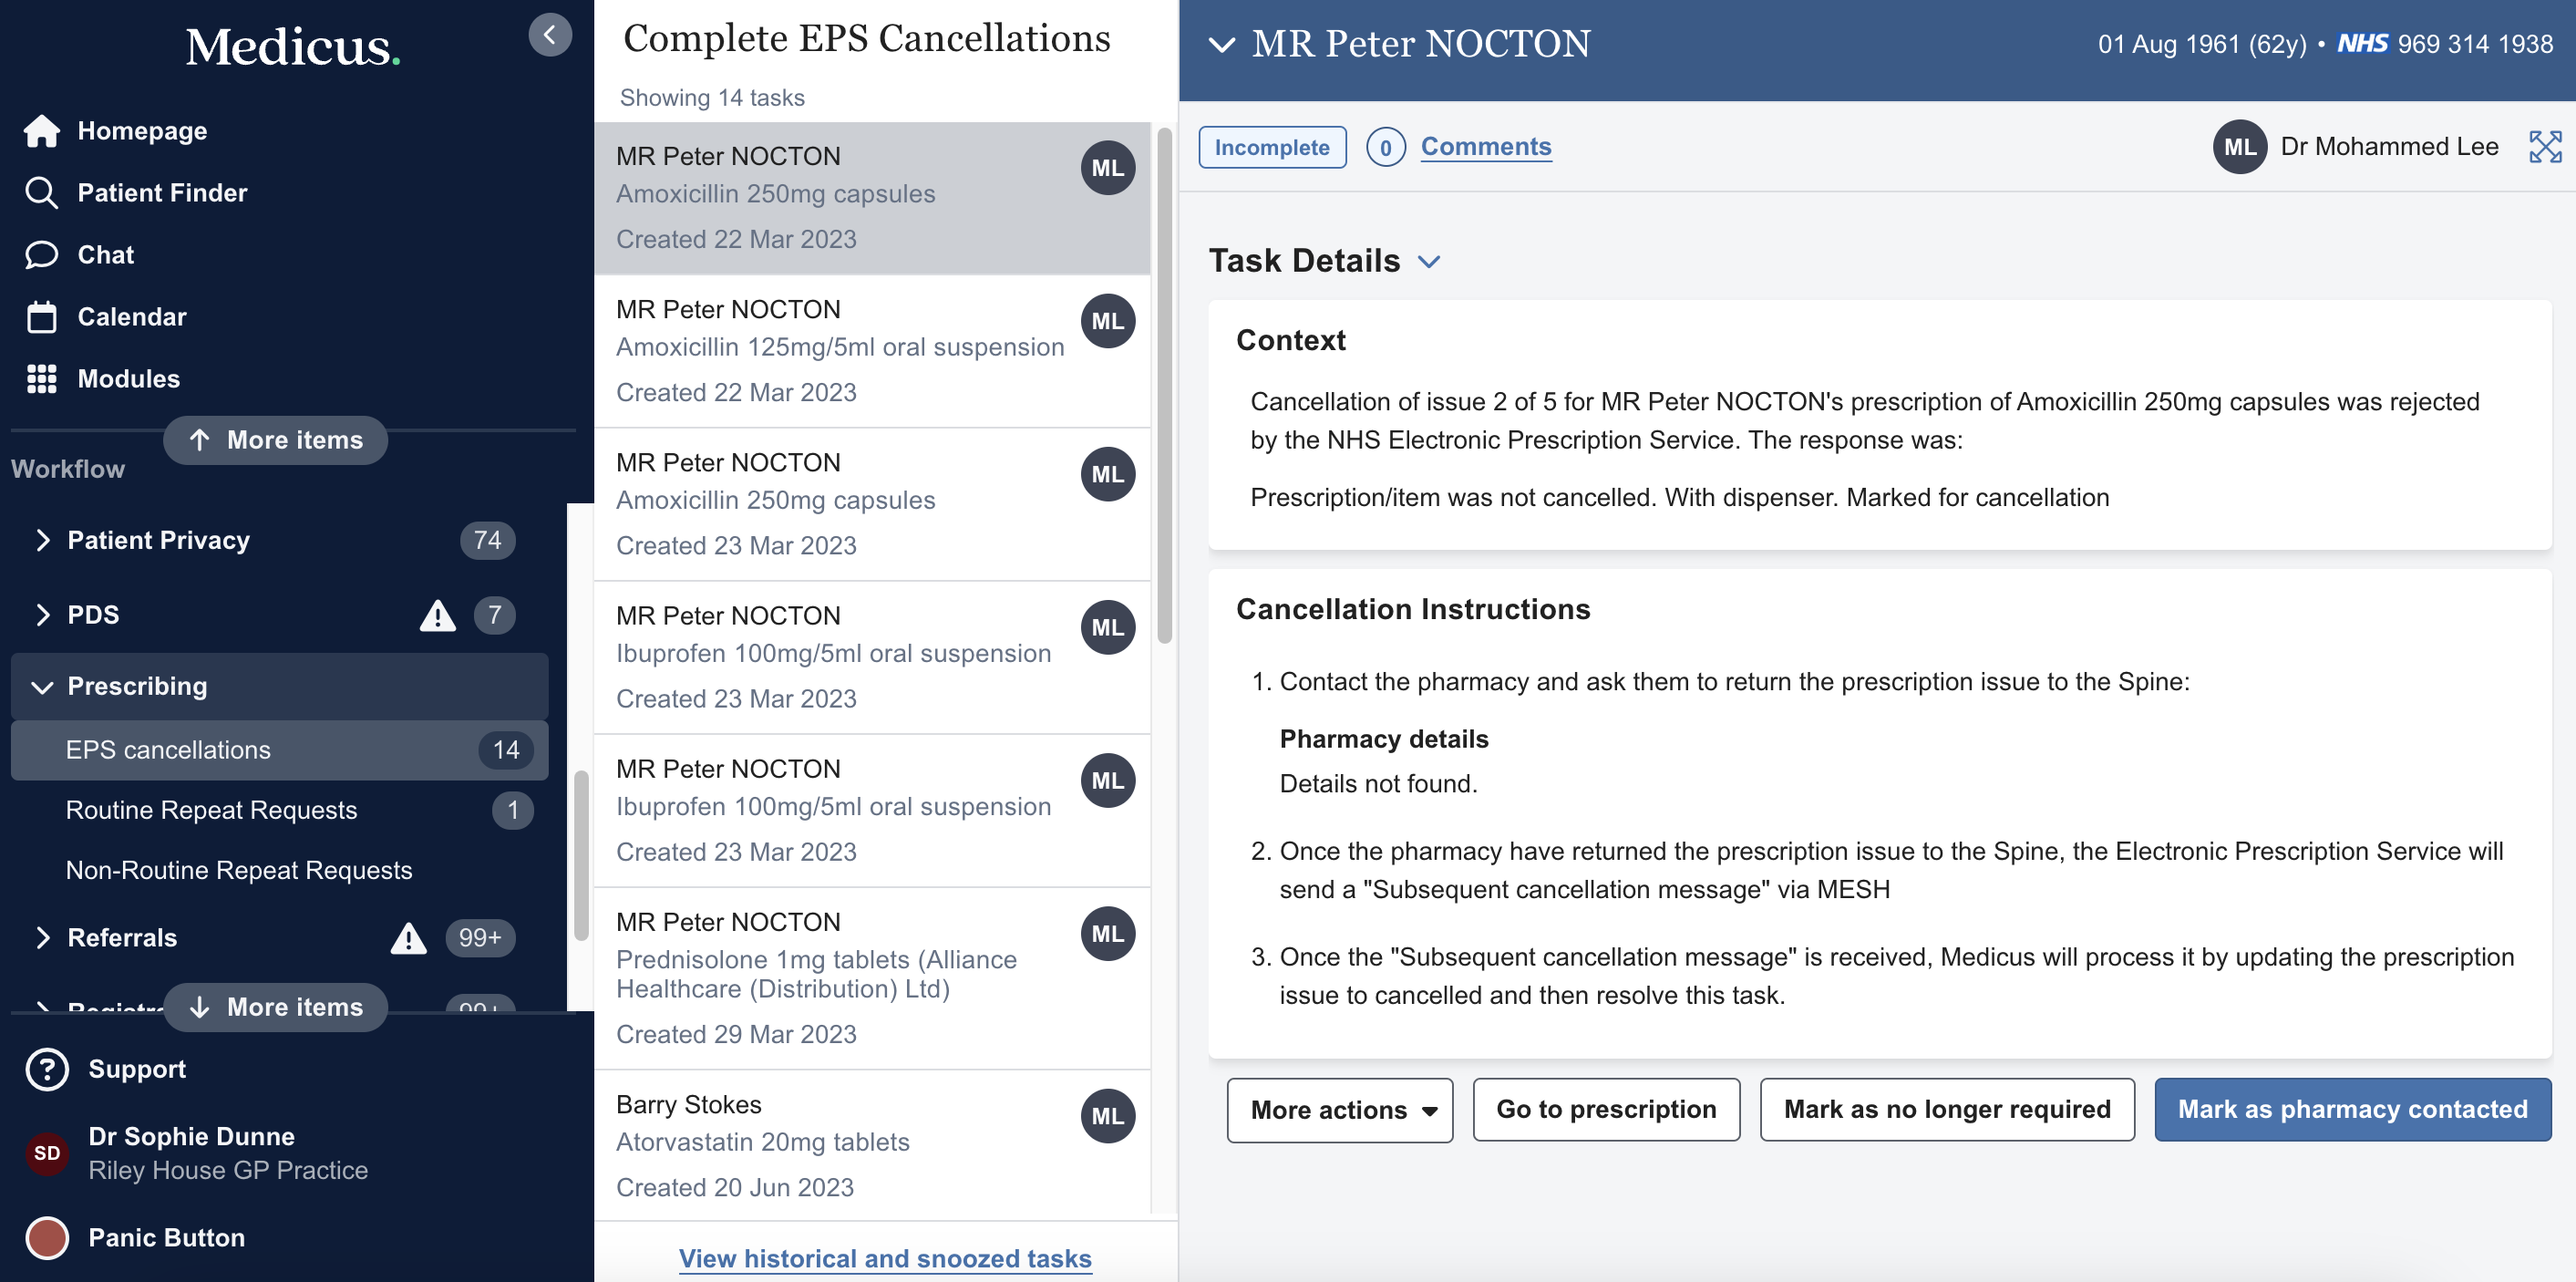Click Mark as pharmacy contacted button

[x=2351, y=1109]
